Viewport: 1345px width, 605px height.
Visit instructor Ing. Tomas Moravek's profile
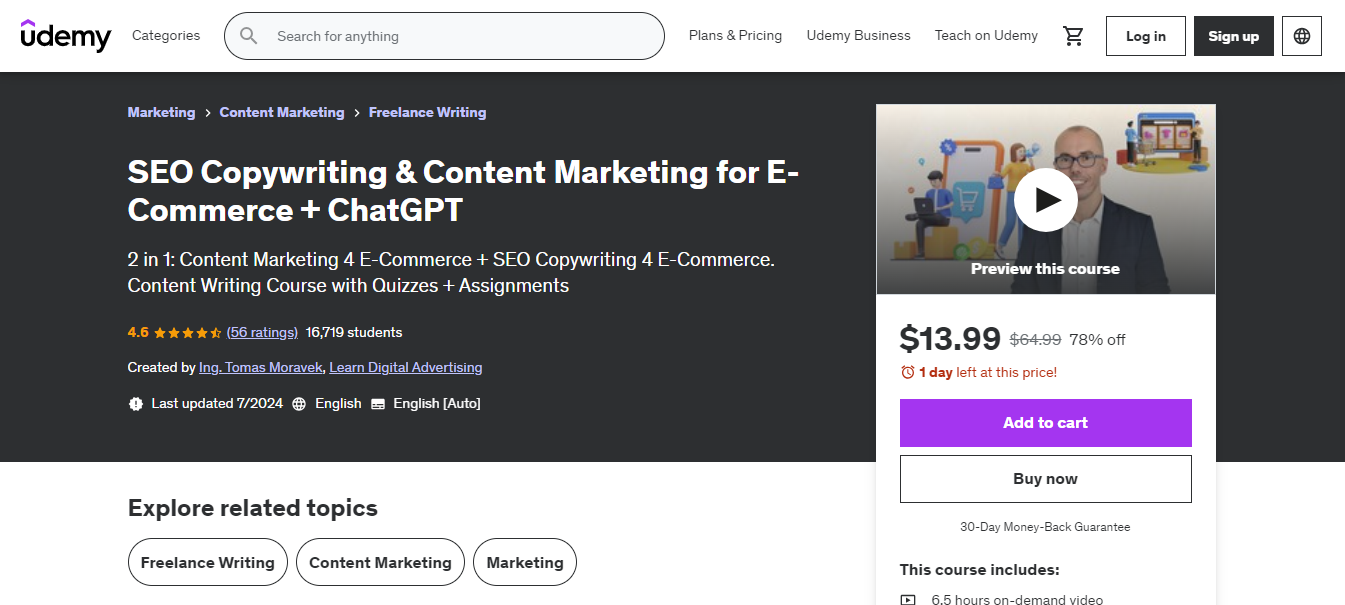click(261, 368)
